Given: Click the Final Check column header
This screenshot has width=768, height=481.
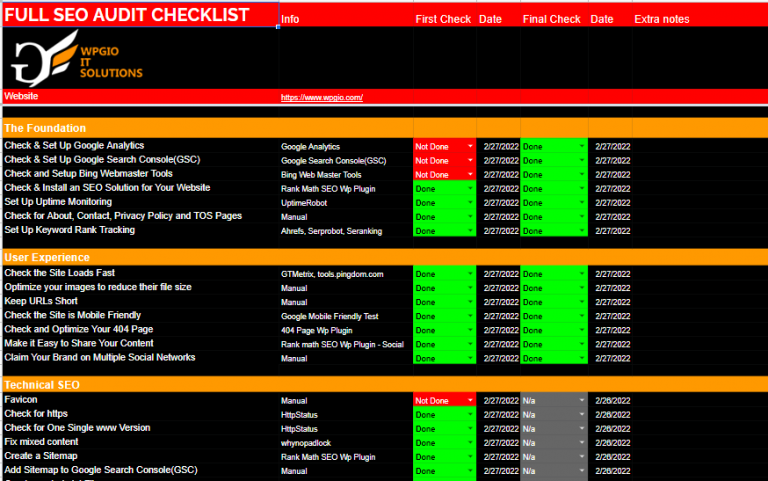Looking at the screenshot, I should point(552,19).
